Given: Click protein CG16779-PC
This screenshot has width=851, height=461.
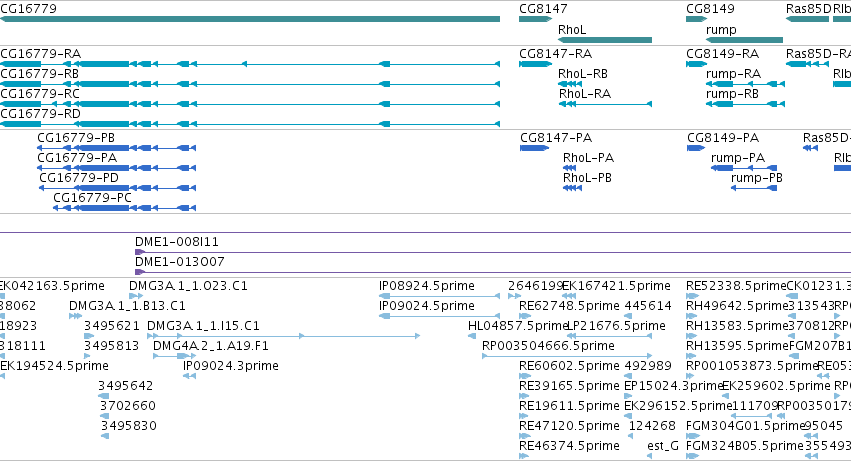Looking at the screenshot, I should pos(124,208).
